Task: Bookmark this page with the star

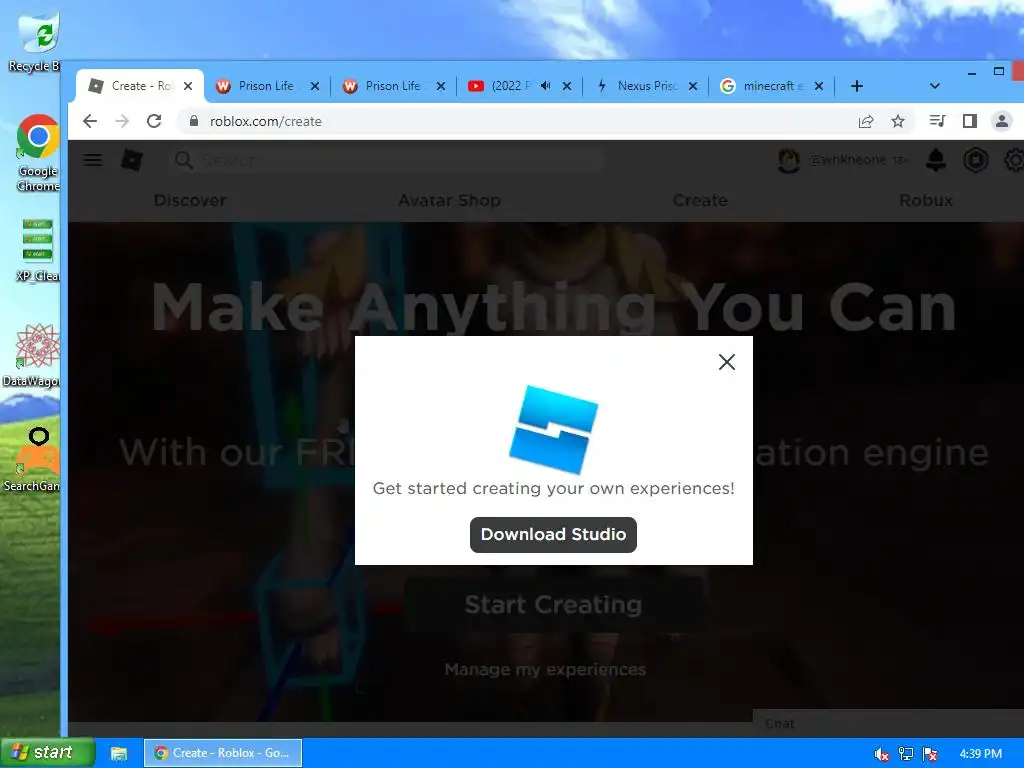Action: [898, 121]
